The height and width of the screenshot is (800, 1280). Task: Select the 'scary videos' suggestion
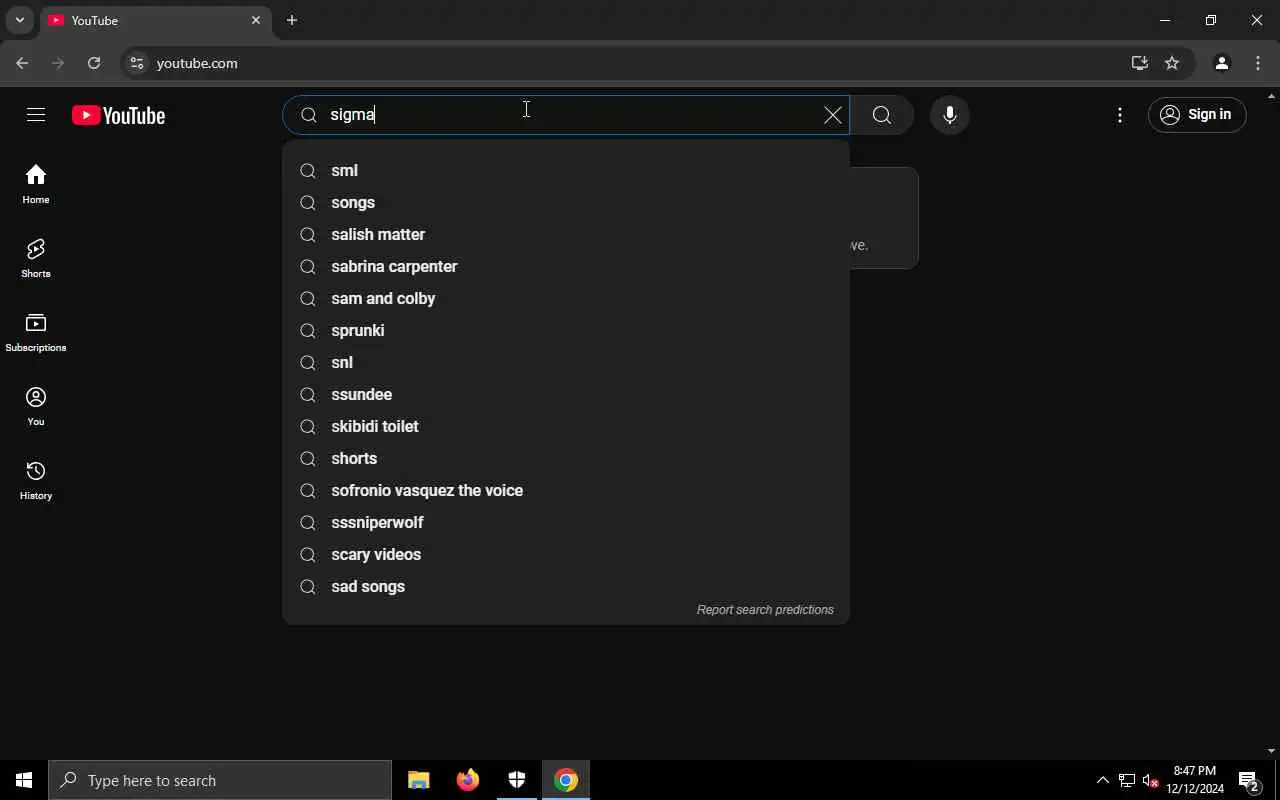coord(566,554)
